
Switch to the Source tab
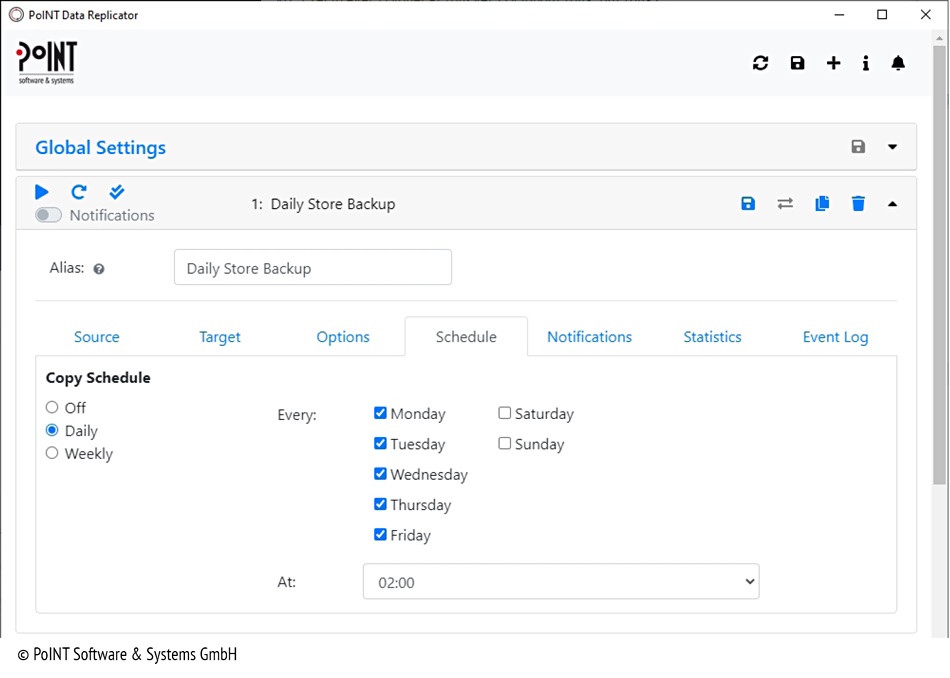click(x=97, y=337)
